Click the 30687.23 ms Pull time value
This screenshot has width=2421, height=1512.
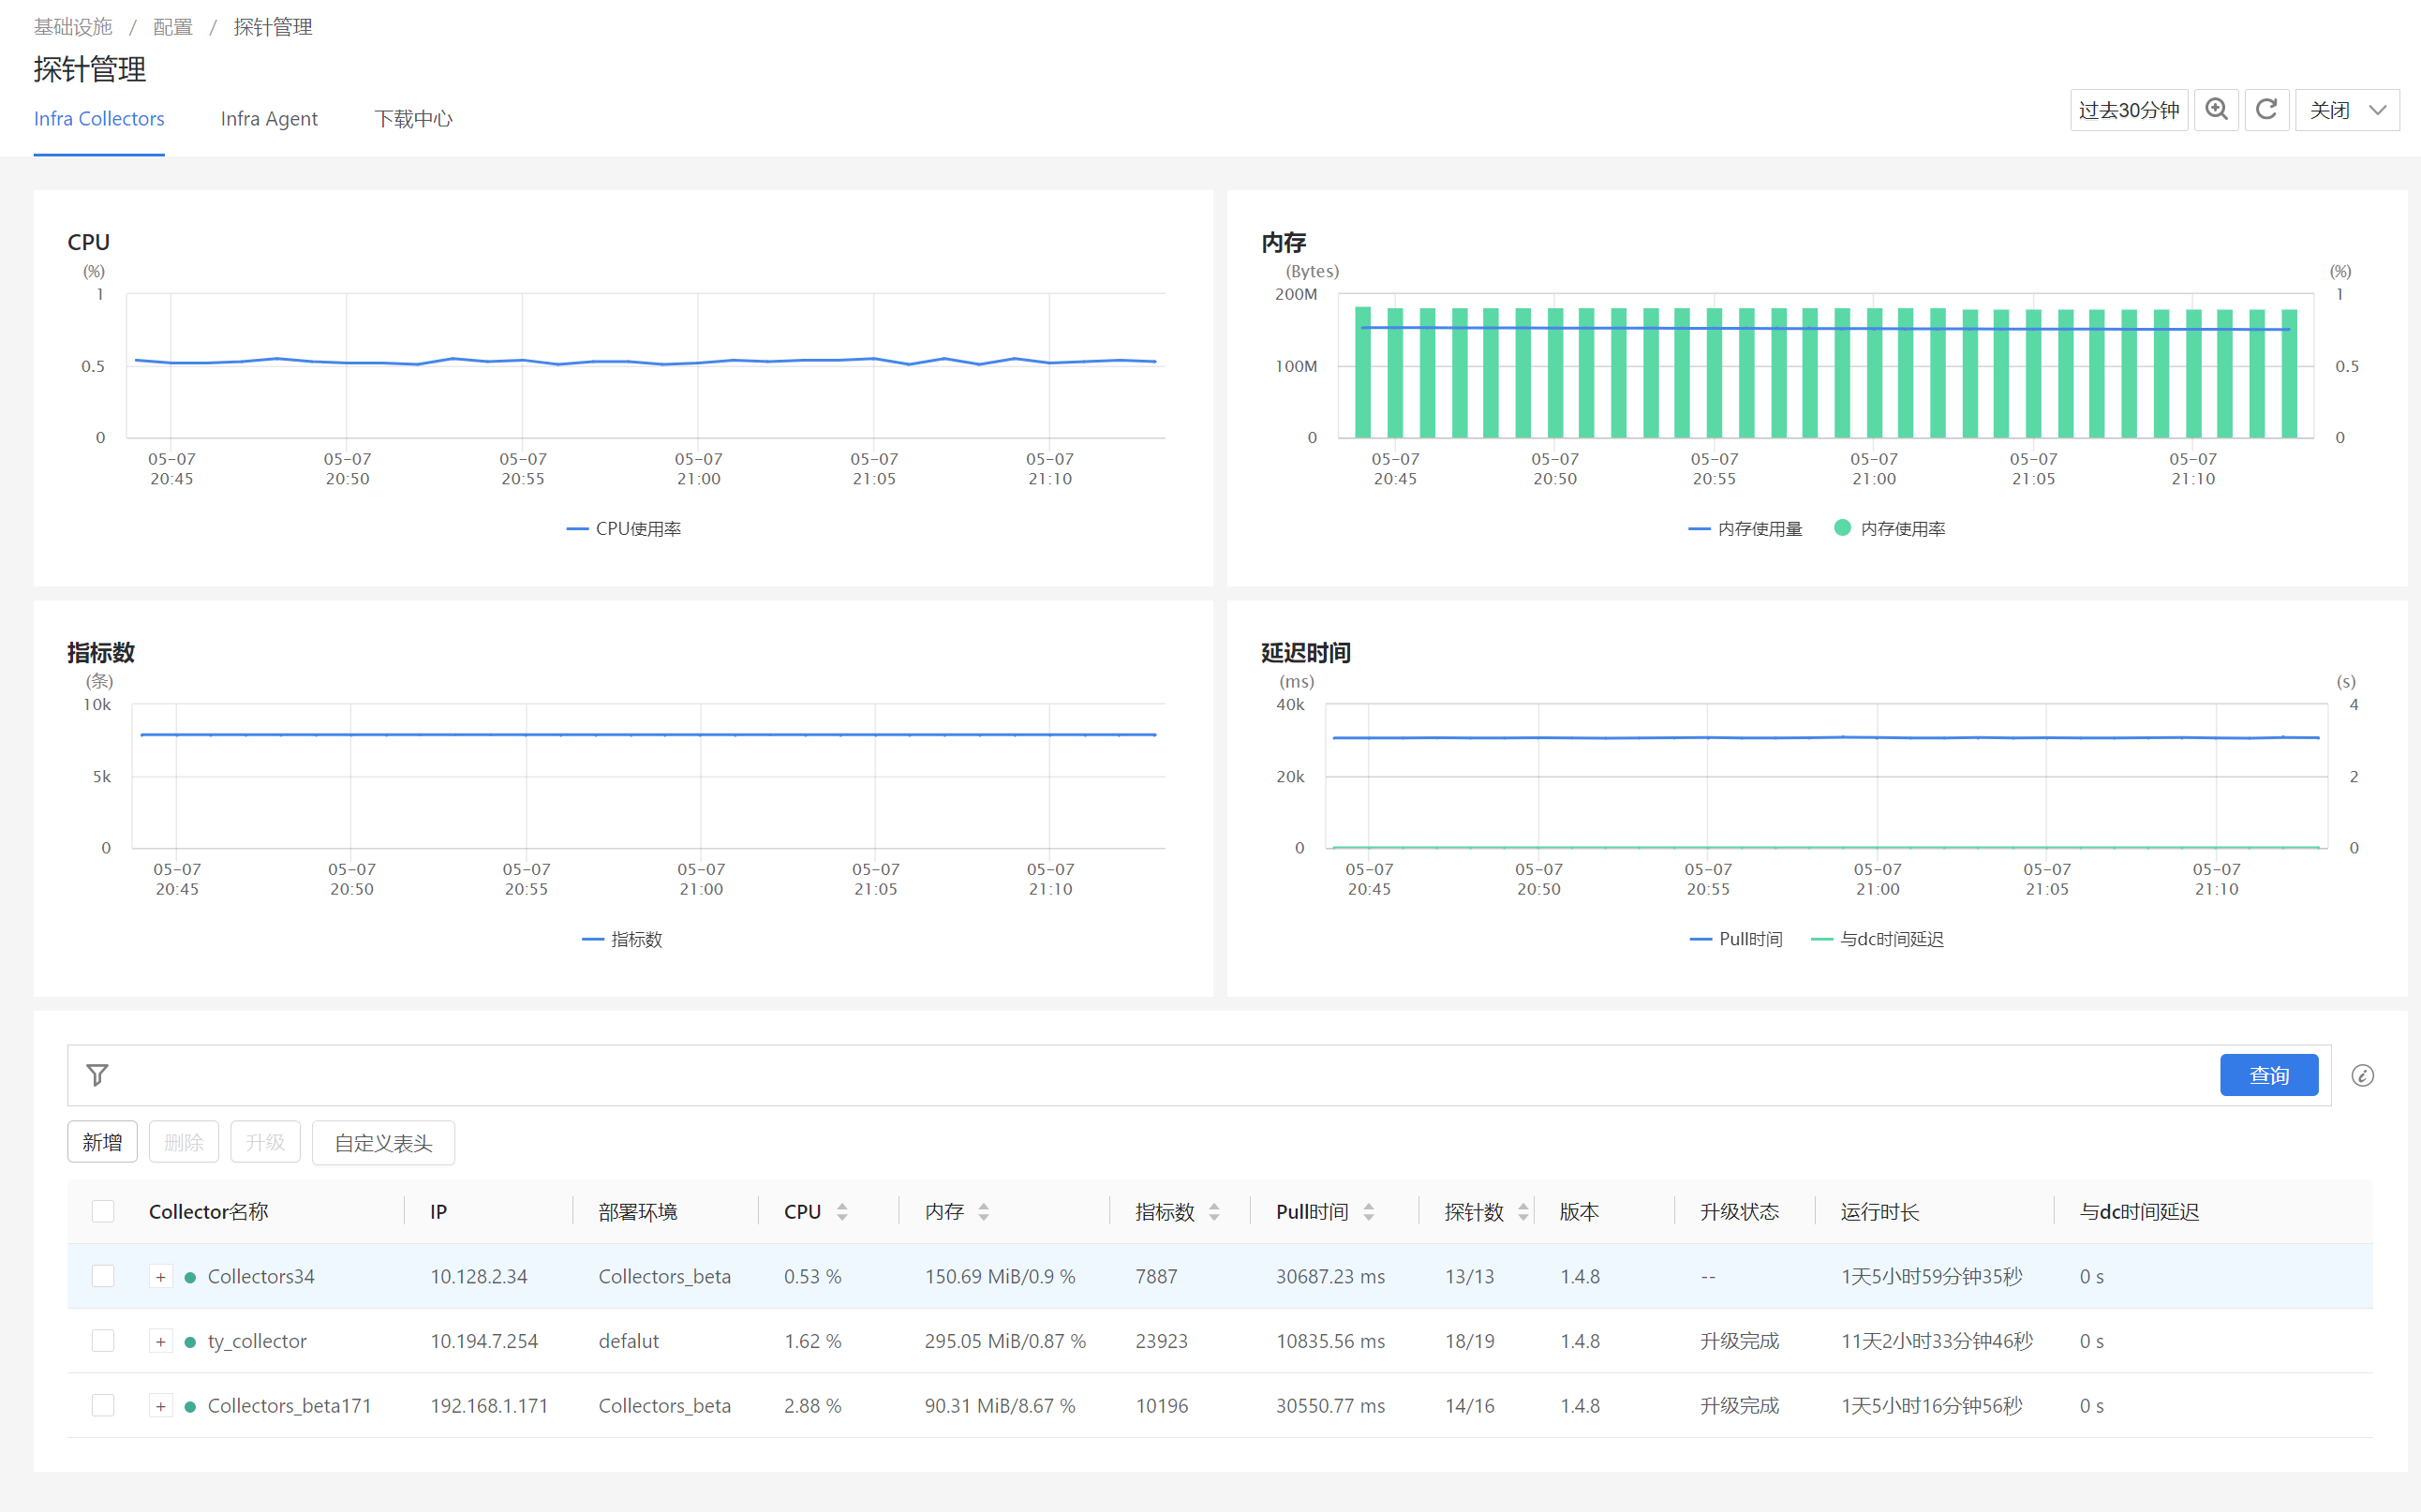(1330, 1277)
